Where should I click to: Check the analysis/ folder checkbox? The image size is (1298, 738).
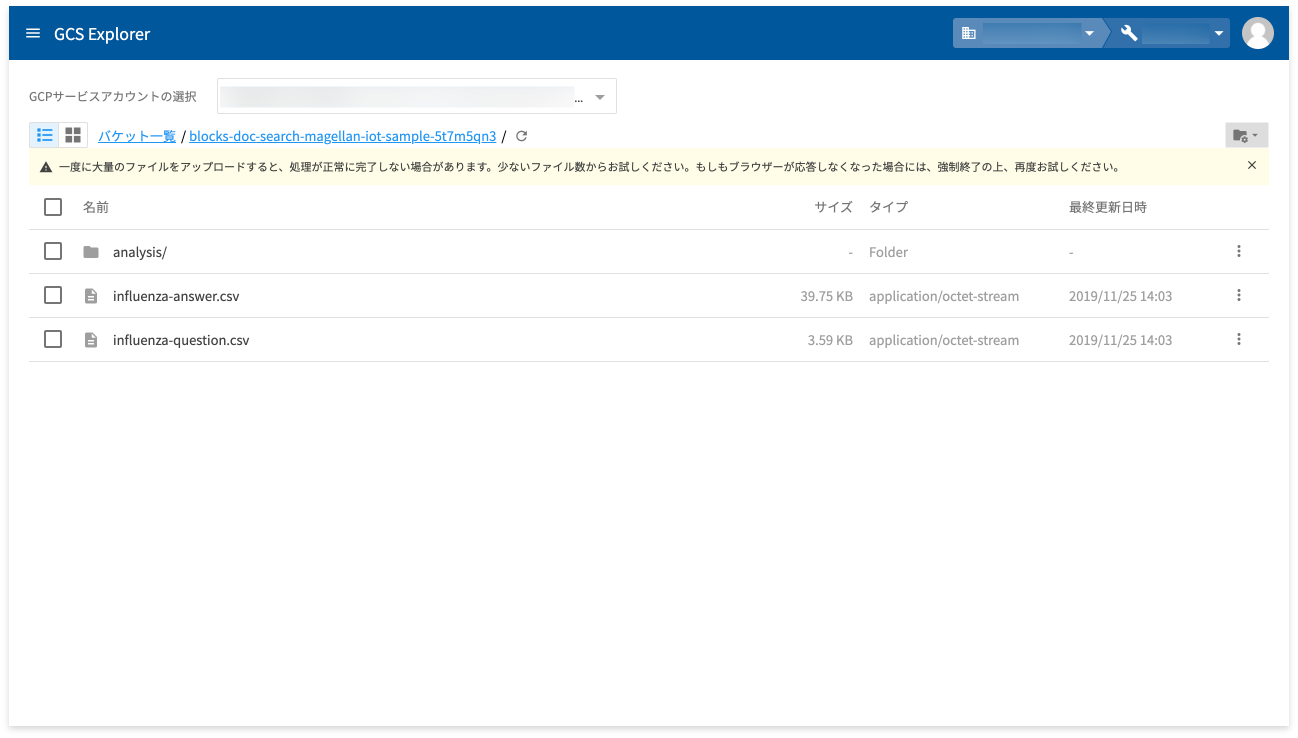(53, 251)
